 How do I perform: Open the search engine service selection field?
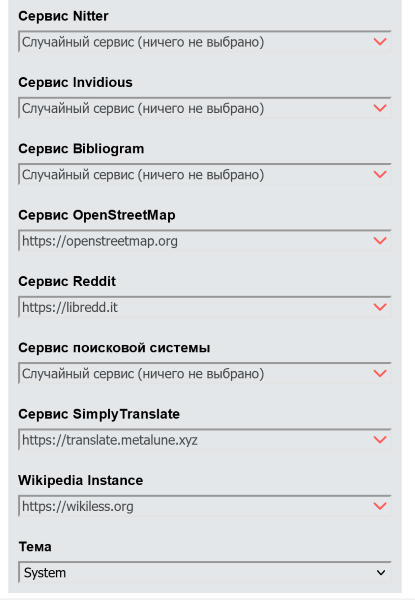tap(205, 373)
